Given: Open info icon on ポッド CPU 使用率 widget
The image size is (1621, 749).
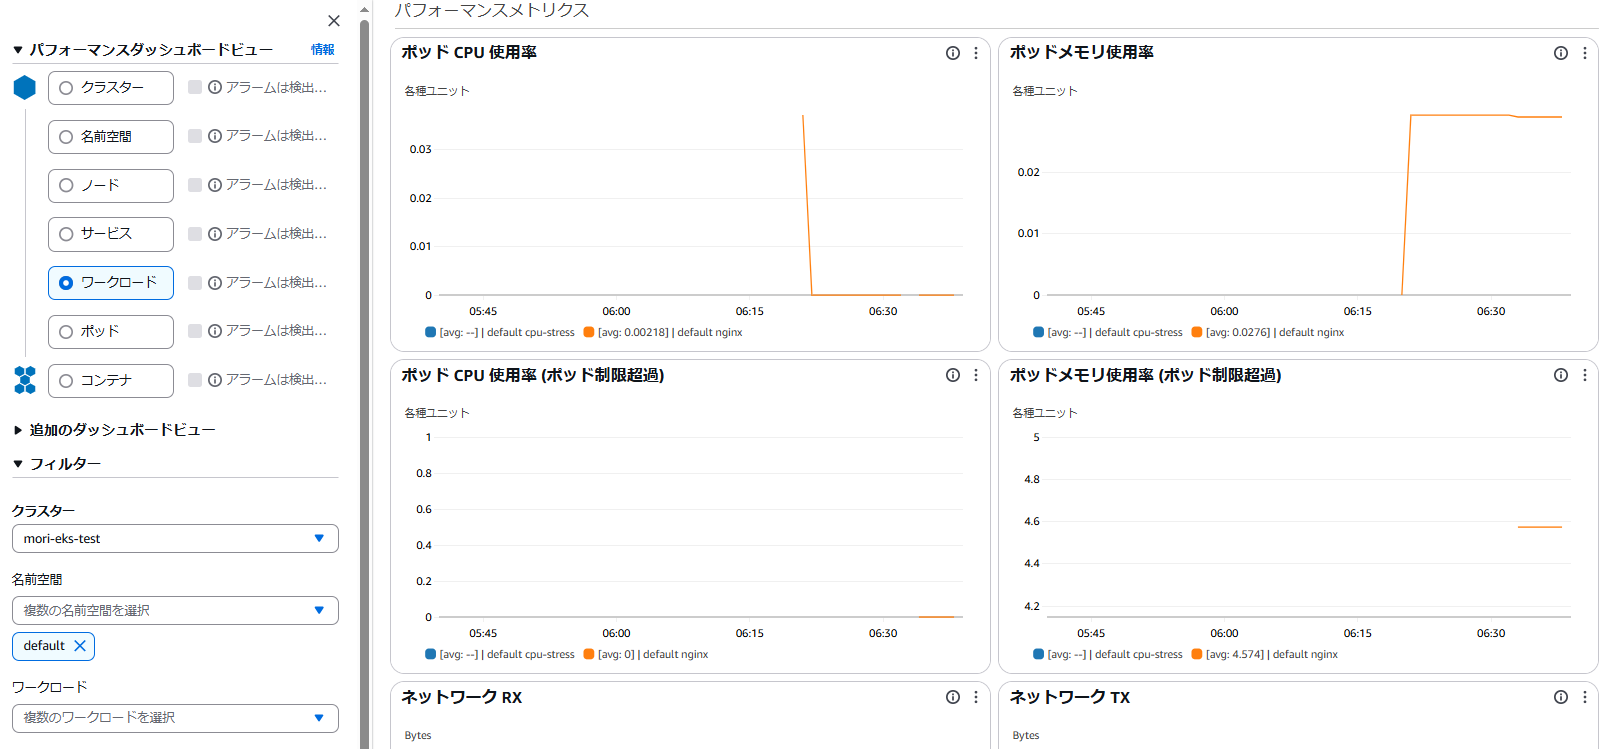Looking at the screenshot, I should pyautogui.click(x=953, y=53).
